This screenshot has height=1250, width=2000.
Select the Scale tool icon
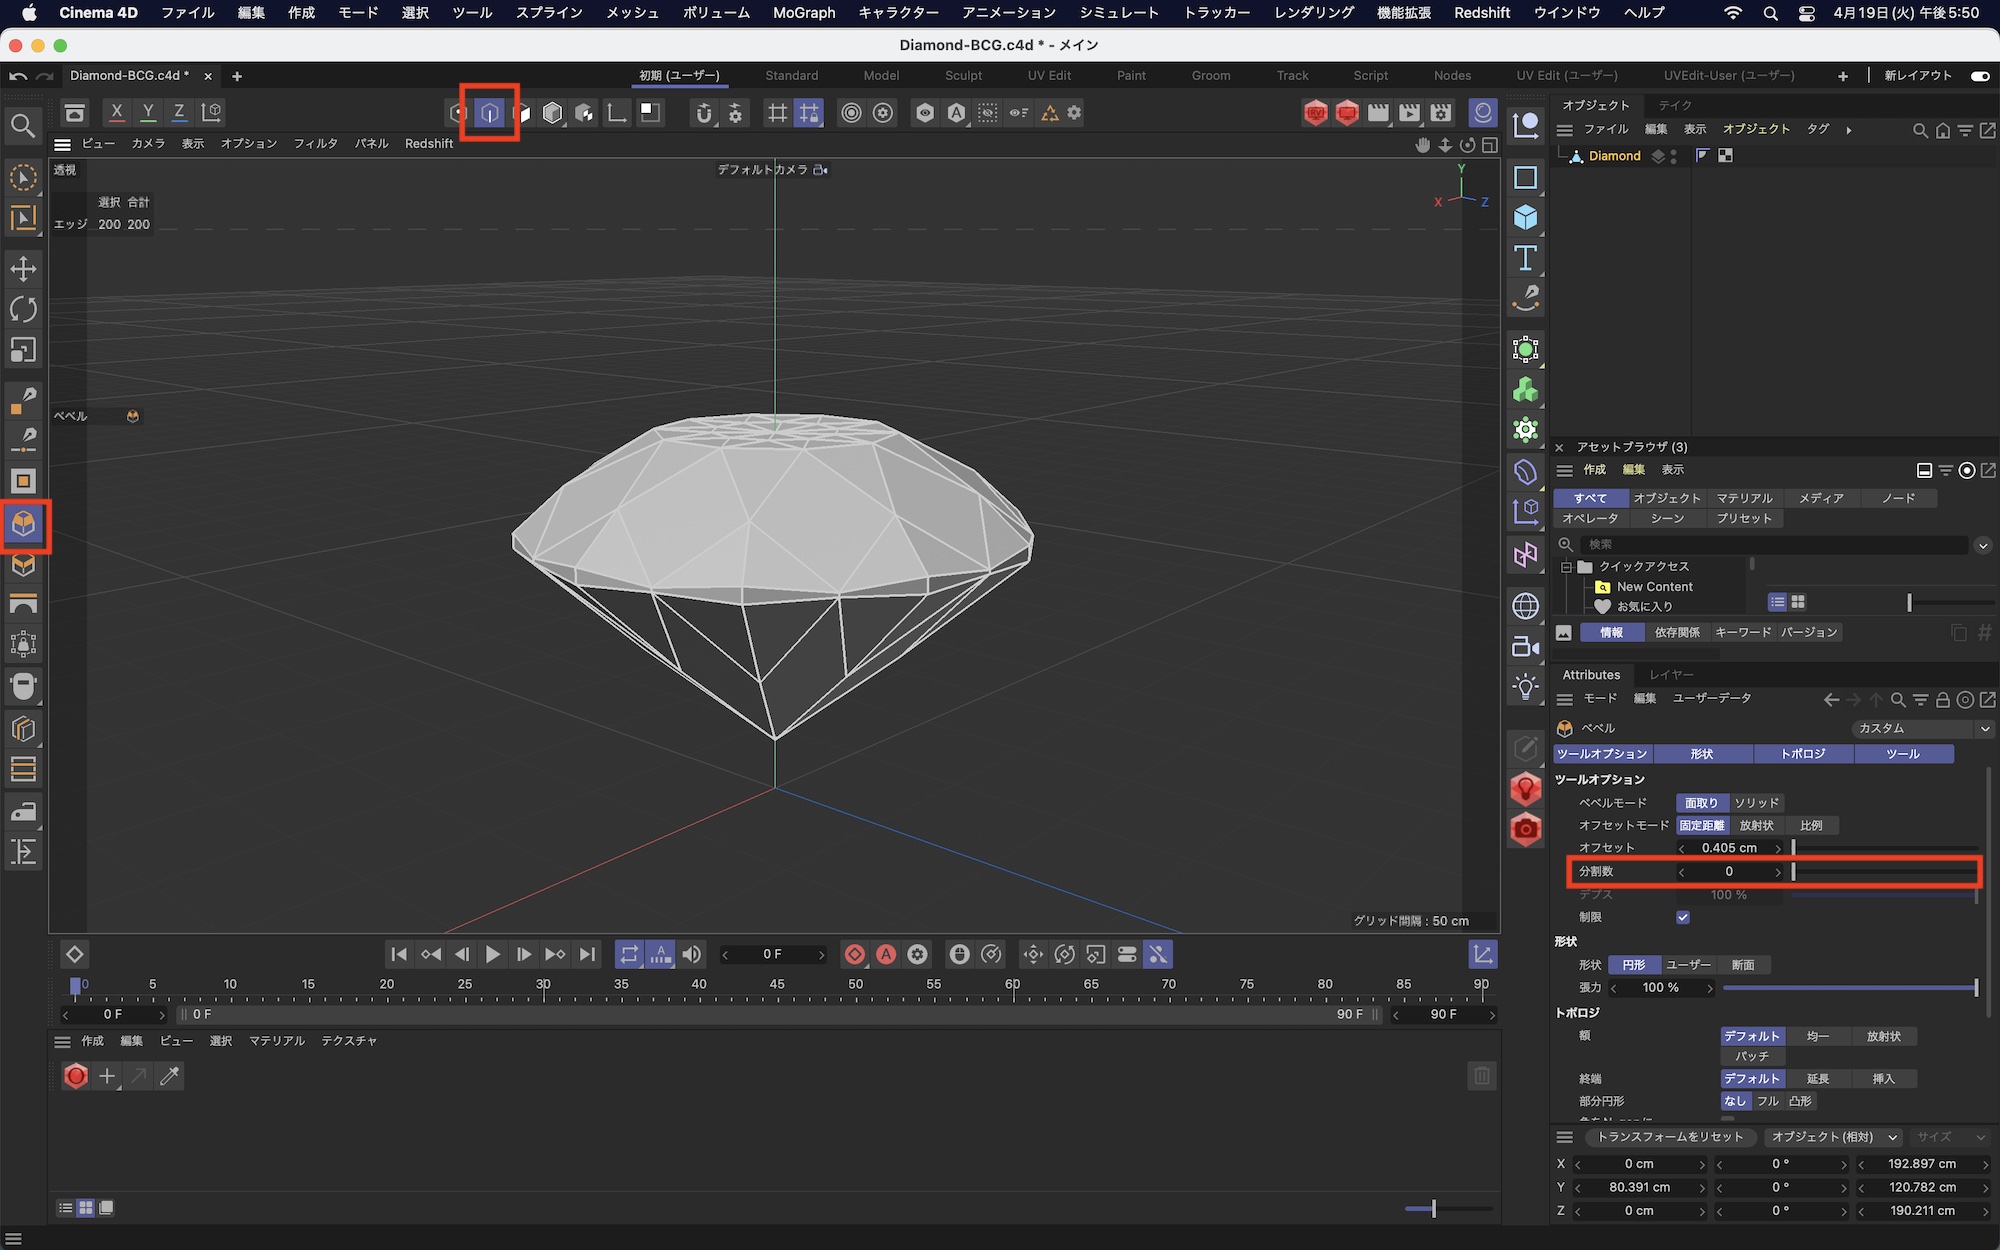point(23,350)
